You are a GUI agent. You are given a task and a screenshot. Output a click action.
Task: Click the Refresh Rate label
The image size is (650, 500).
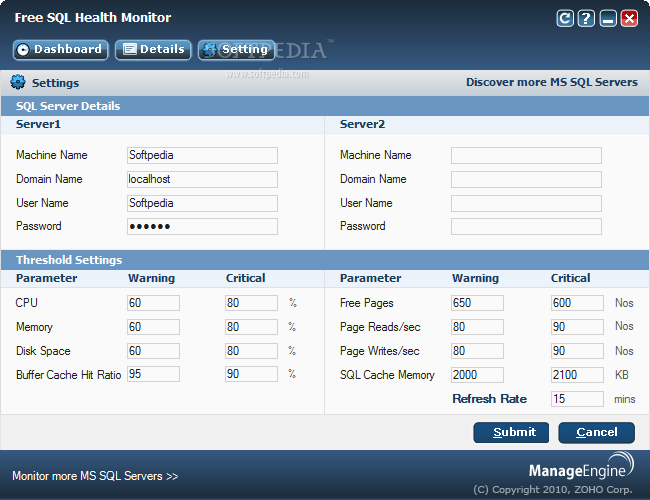[x=490, y=399]
